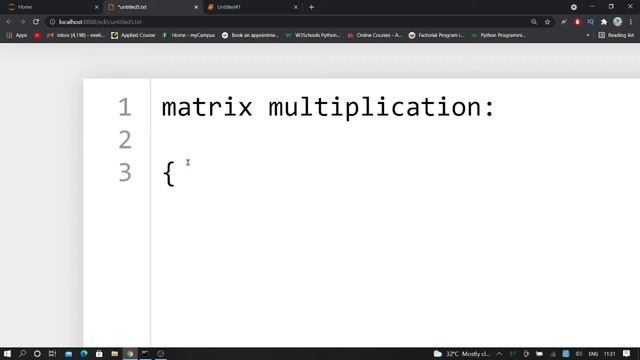This screenshot has width=640, height=360.
Task: Reload the page with the refresh icon
Action: click(x=36, y=22)
